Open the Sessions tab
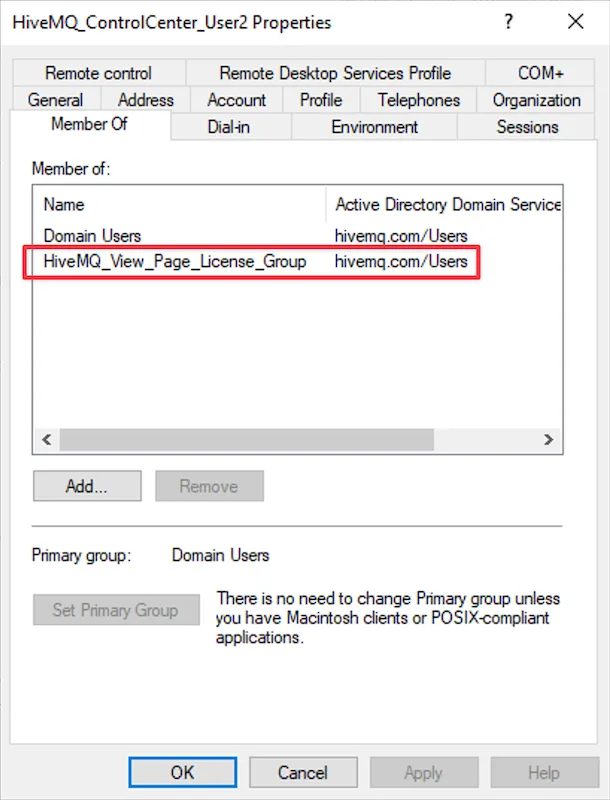Screen dimensions: 610x800 (527, 127)
